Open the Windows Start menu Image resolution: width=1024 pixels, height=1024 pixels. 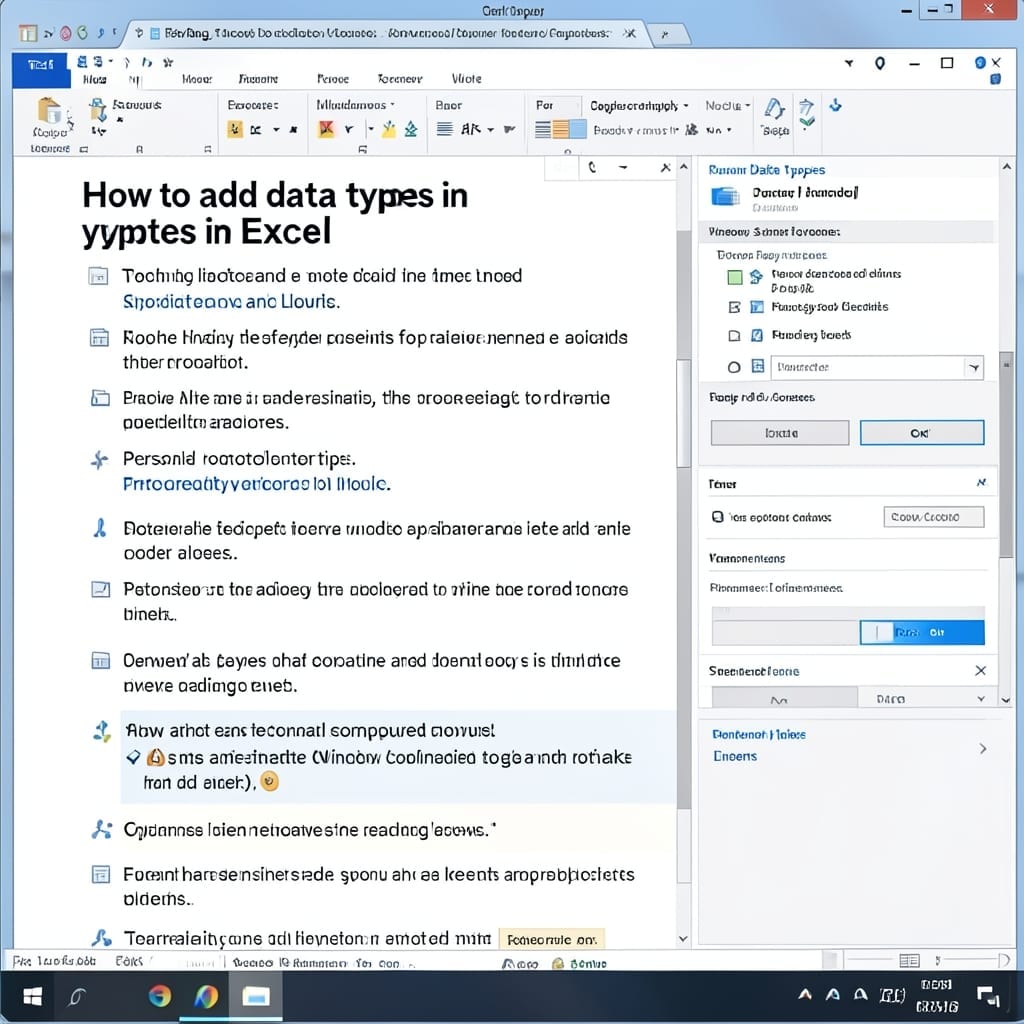[x=32, y=997]
